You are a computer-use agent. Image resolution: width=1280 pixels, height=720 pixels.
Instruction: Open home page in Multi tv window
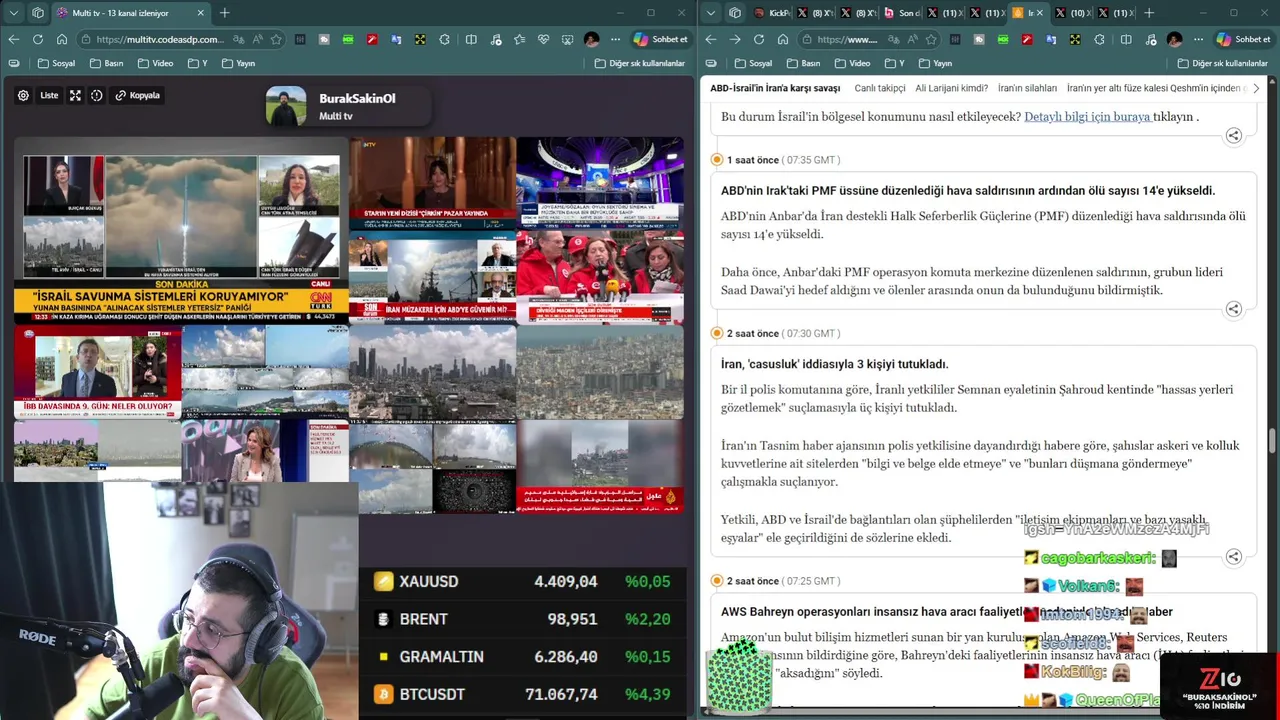62,39
